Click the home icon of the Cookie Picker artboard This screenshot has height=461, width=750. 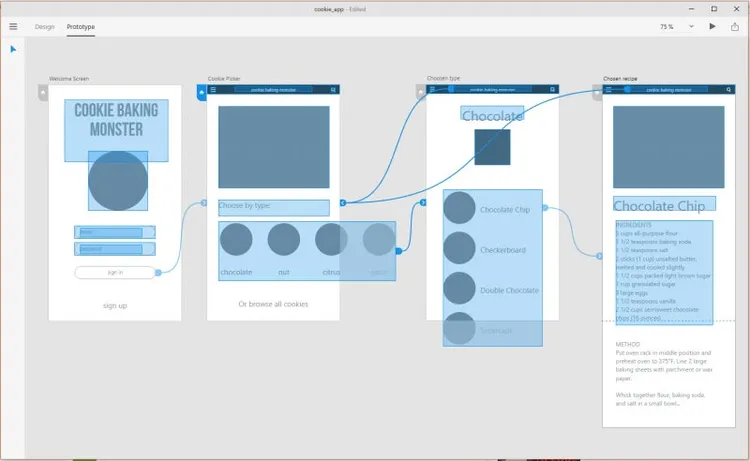tap(201, 92)
